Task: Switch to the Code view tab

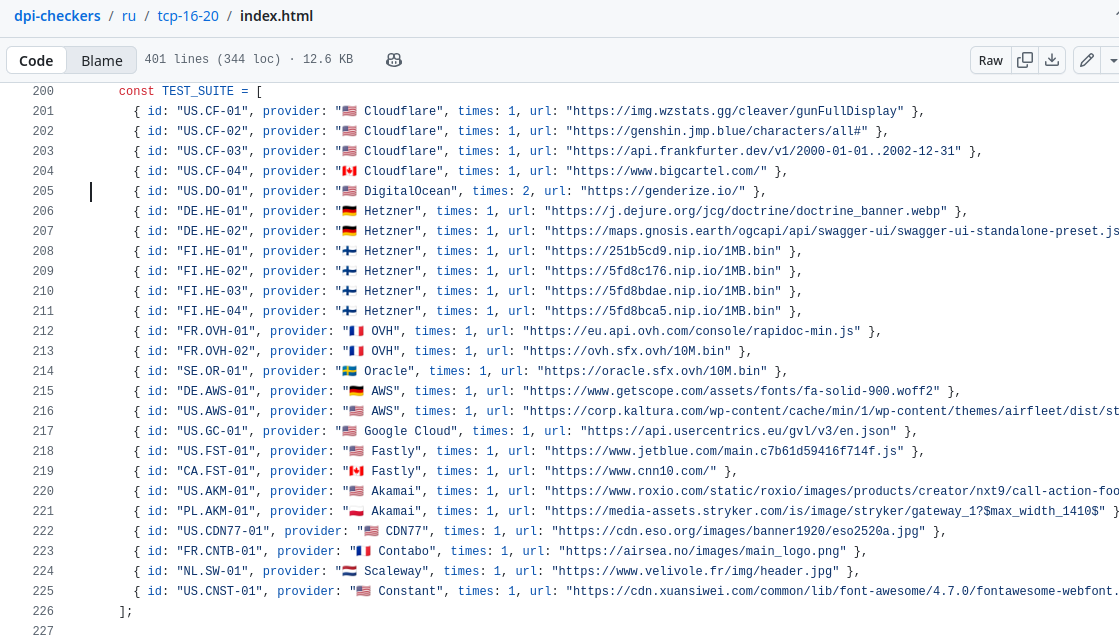Action: tap(36, 60)
